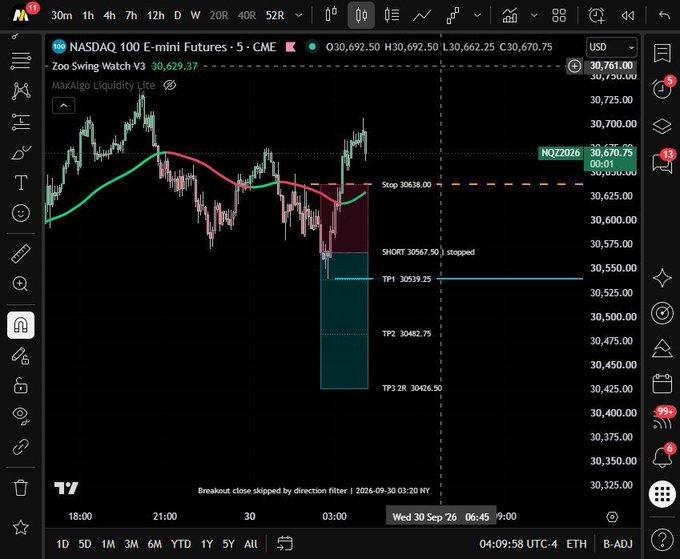Toggle B-ADJ back adjustment

(618, 544)
